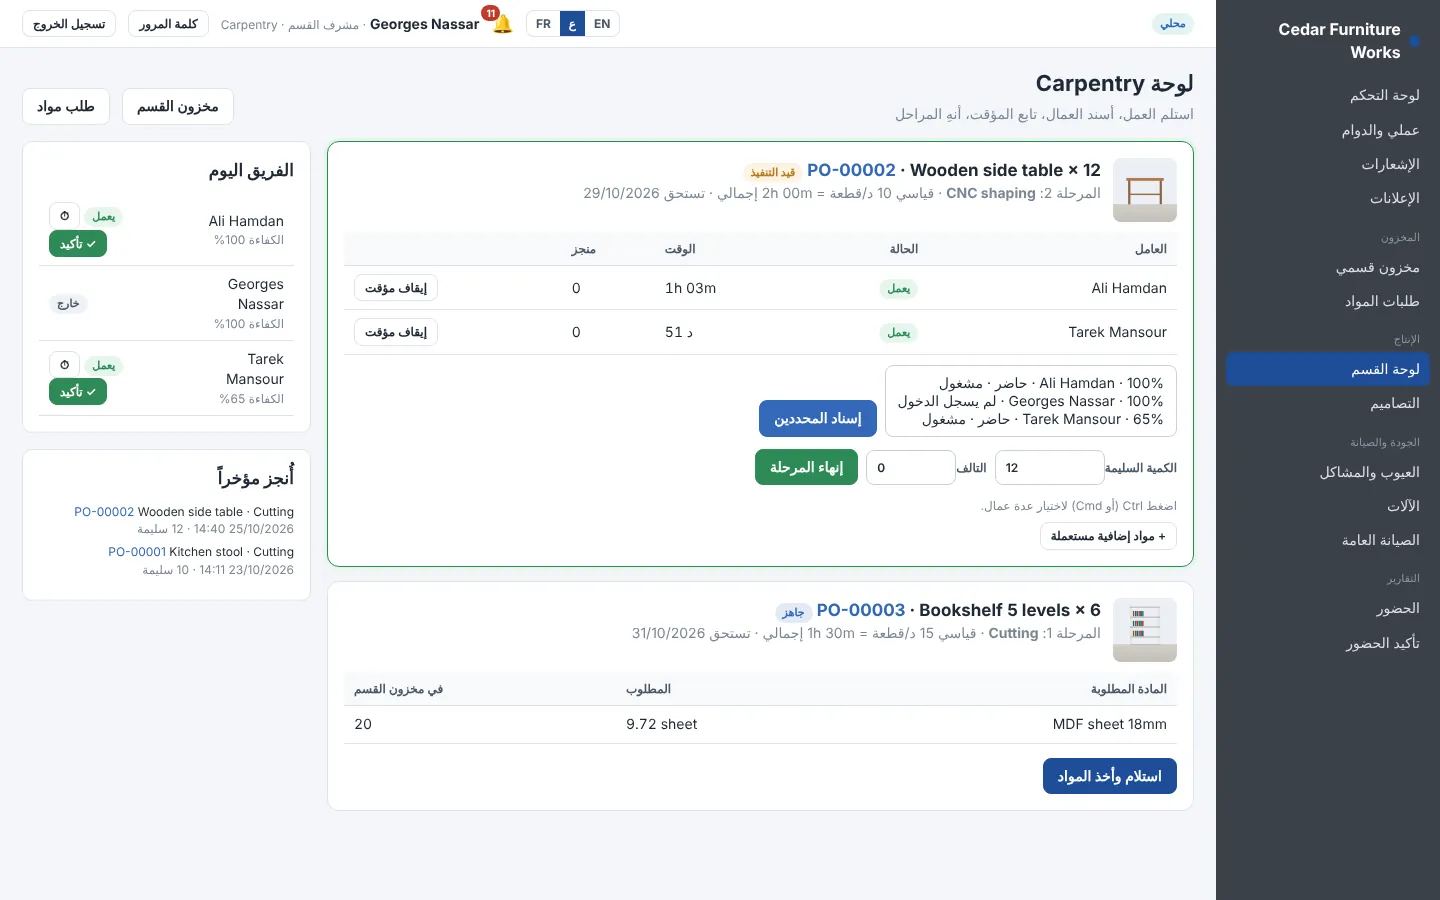The width and height of the screenshot is (1440, 900).
Task: Switch language to EN
Action: pos(602,24)
